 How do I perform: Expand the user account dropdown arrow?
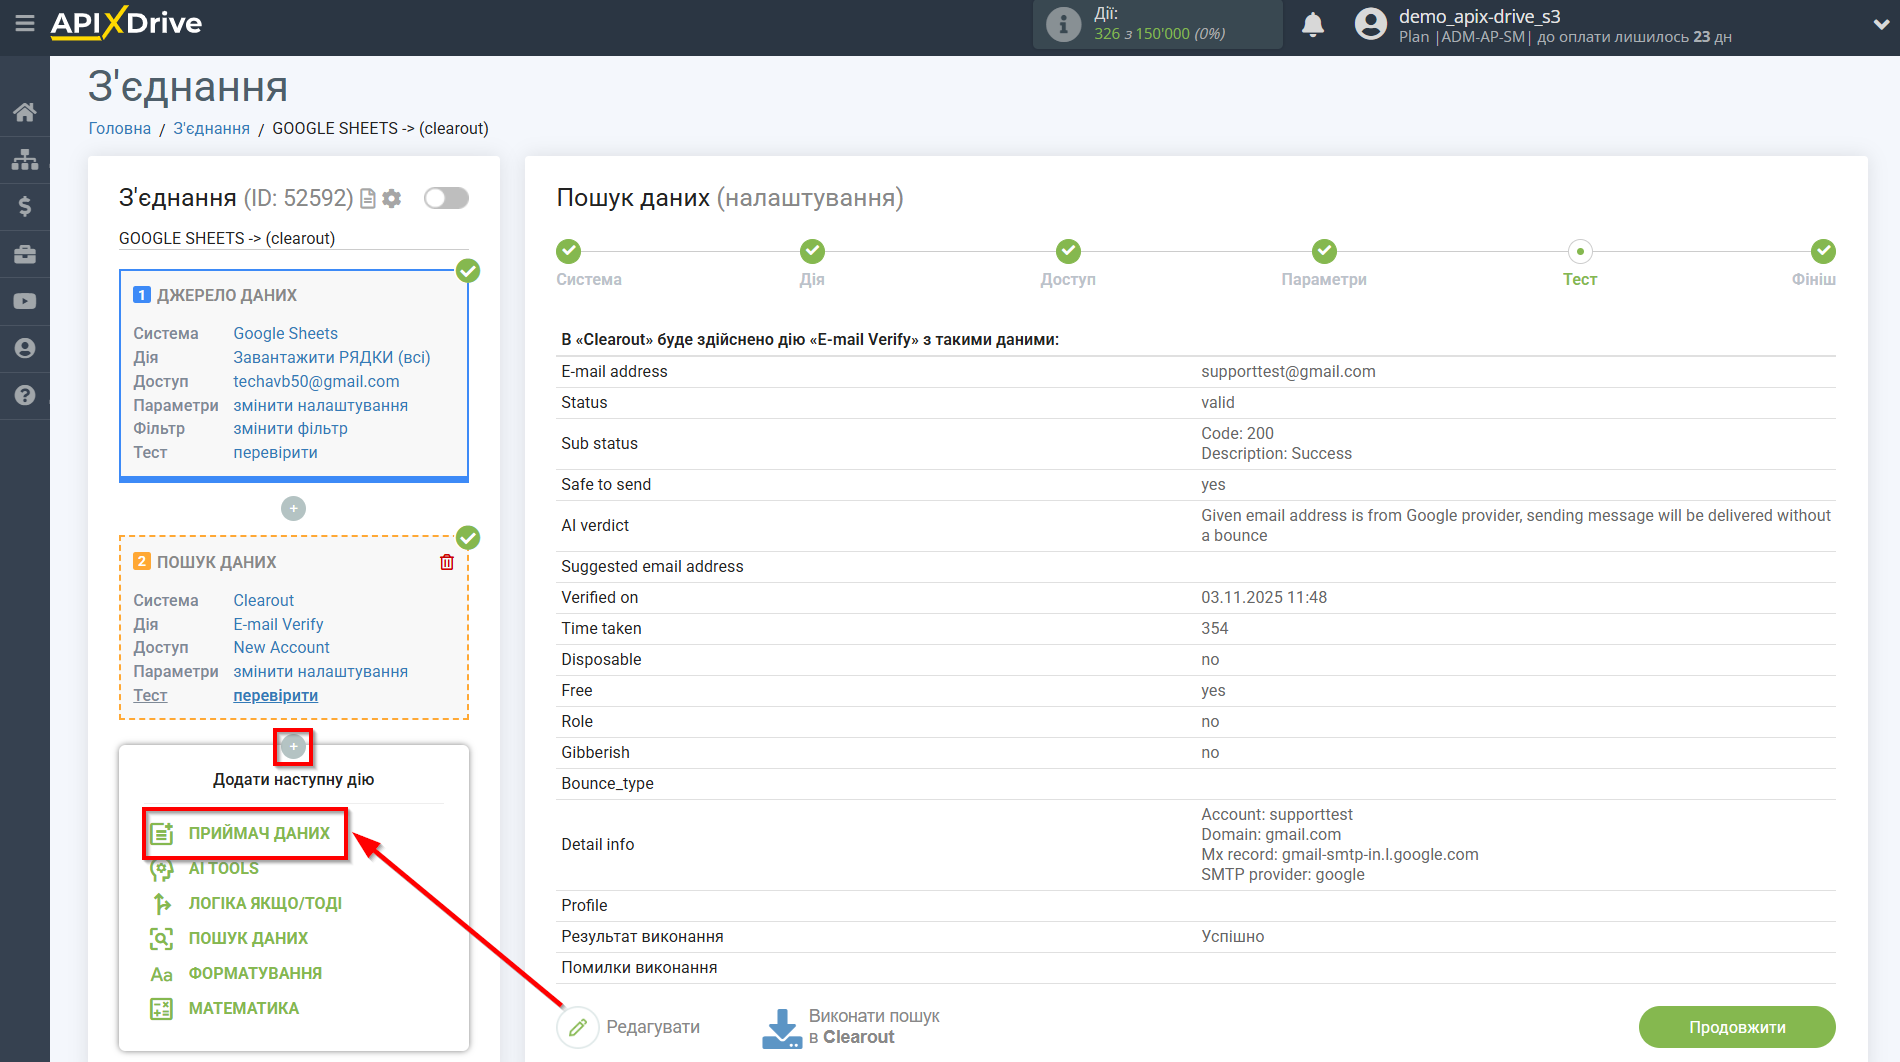(x=1880, y=25)
